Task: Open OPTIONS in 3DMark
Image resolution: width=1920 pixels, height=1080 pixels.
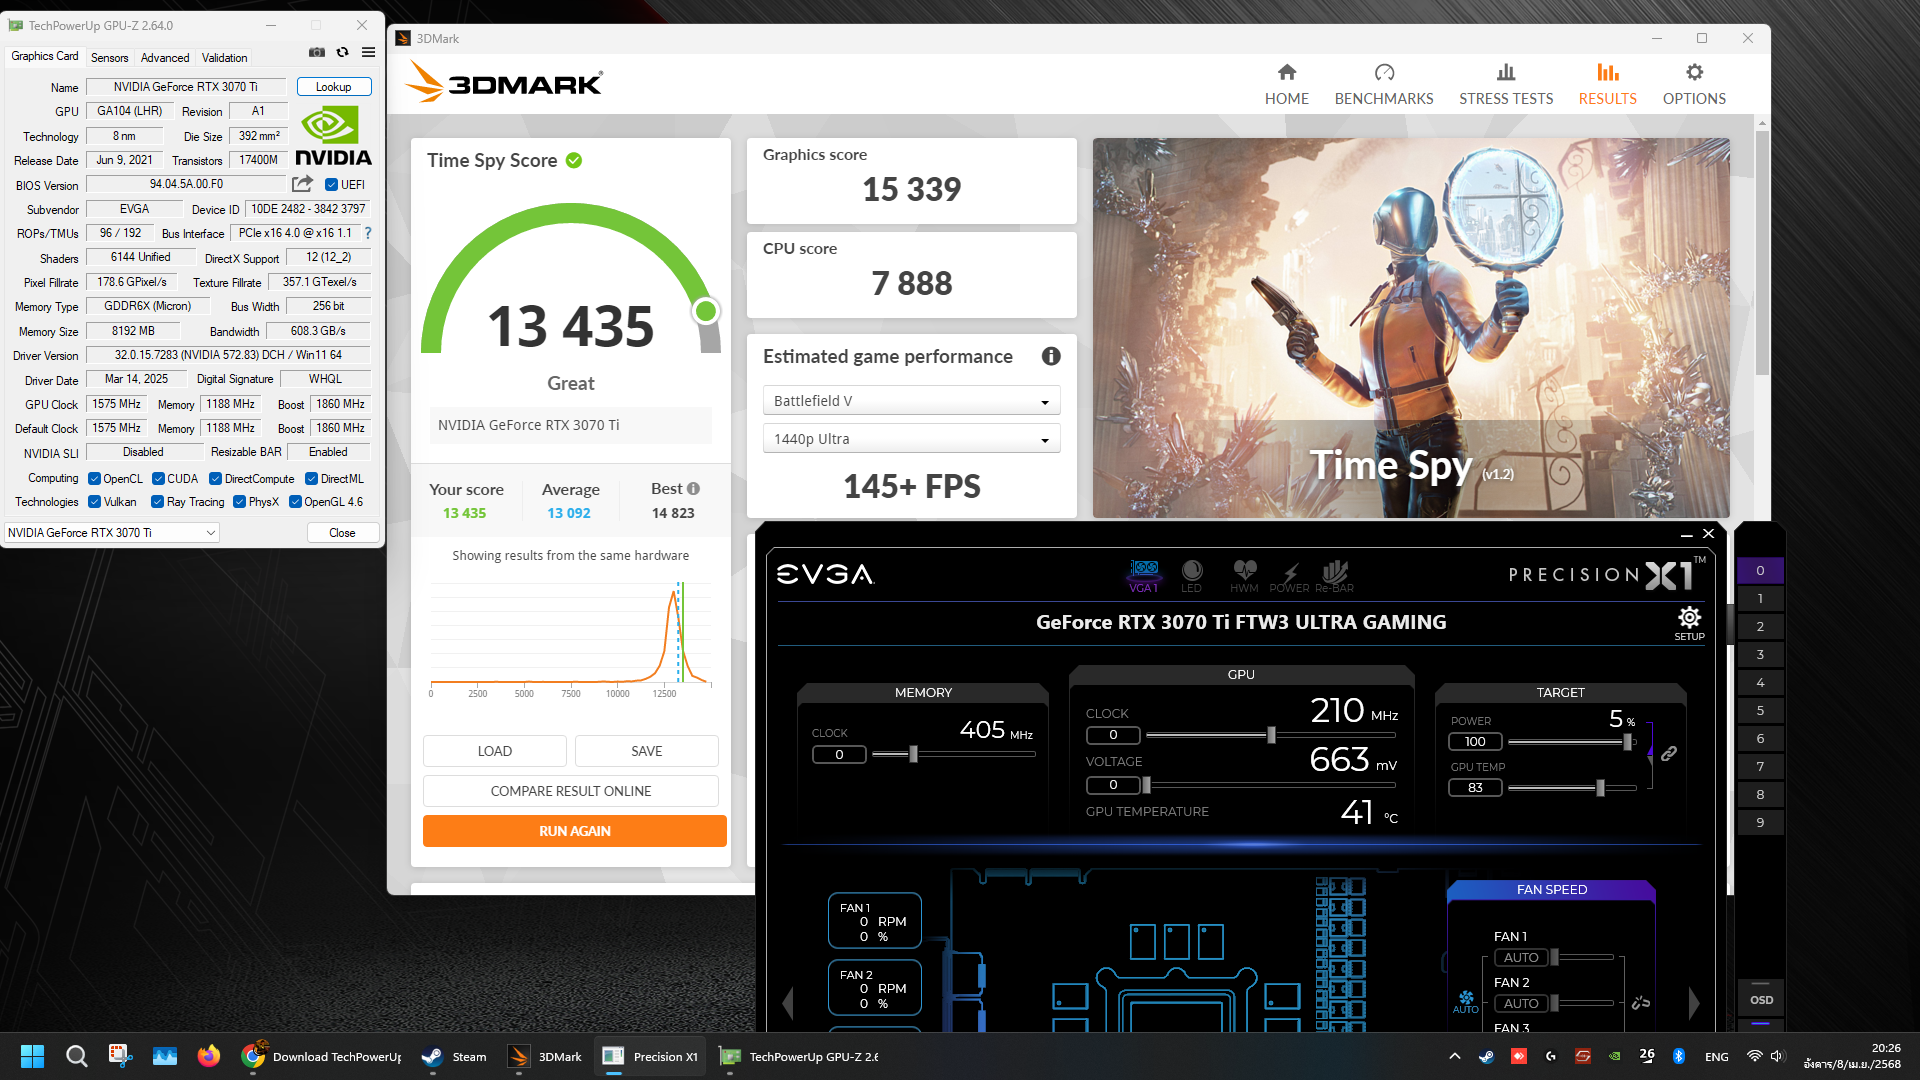Action: click(1694, 84)
